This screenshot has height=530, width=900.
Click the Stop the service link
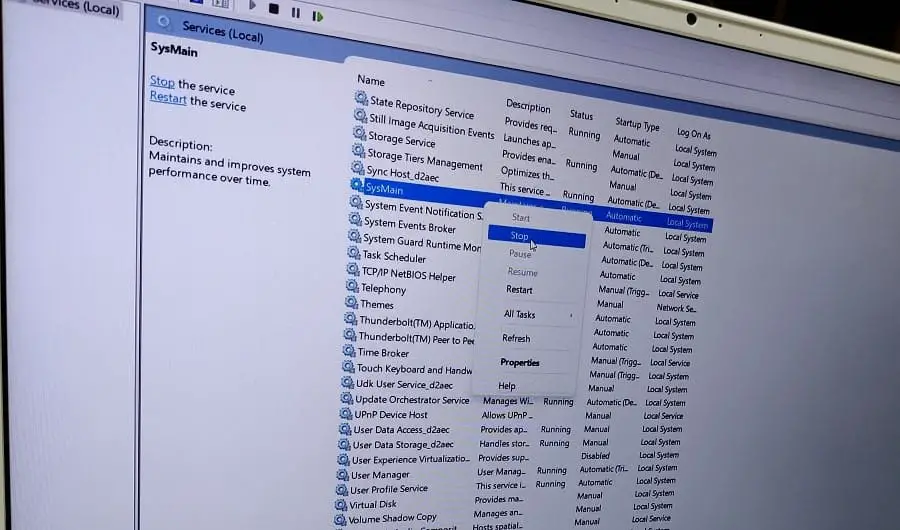pyautogui.click(x=162, y=82)
